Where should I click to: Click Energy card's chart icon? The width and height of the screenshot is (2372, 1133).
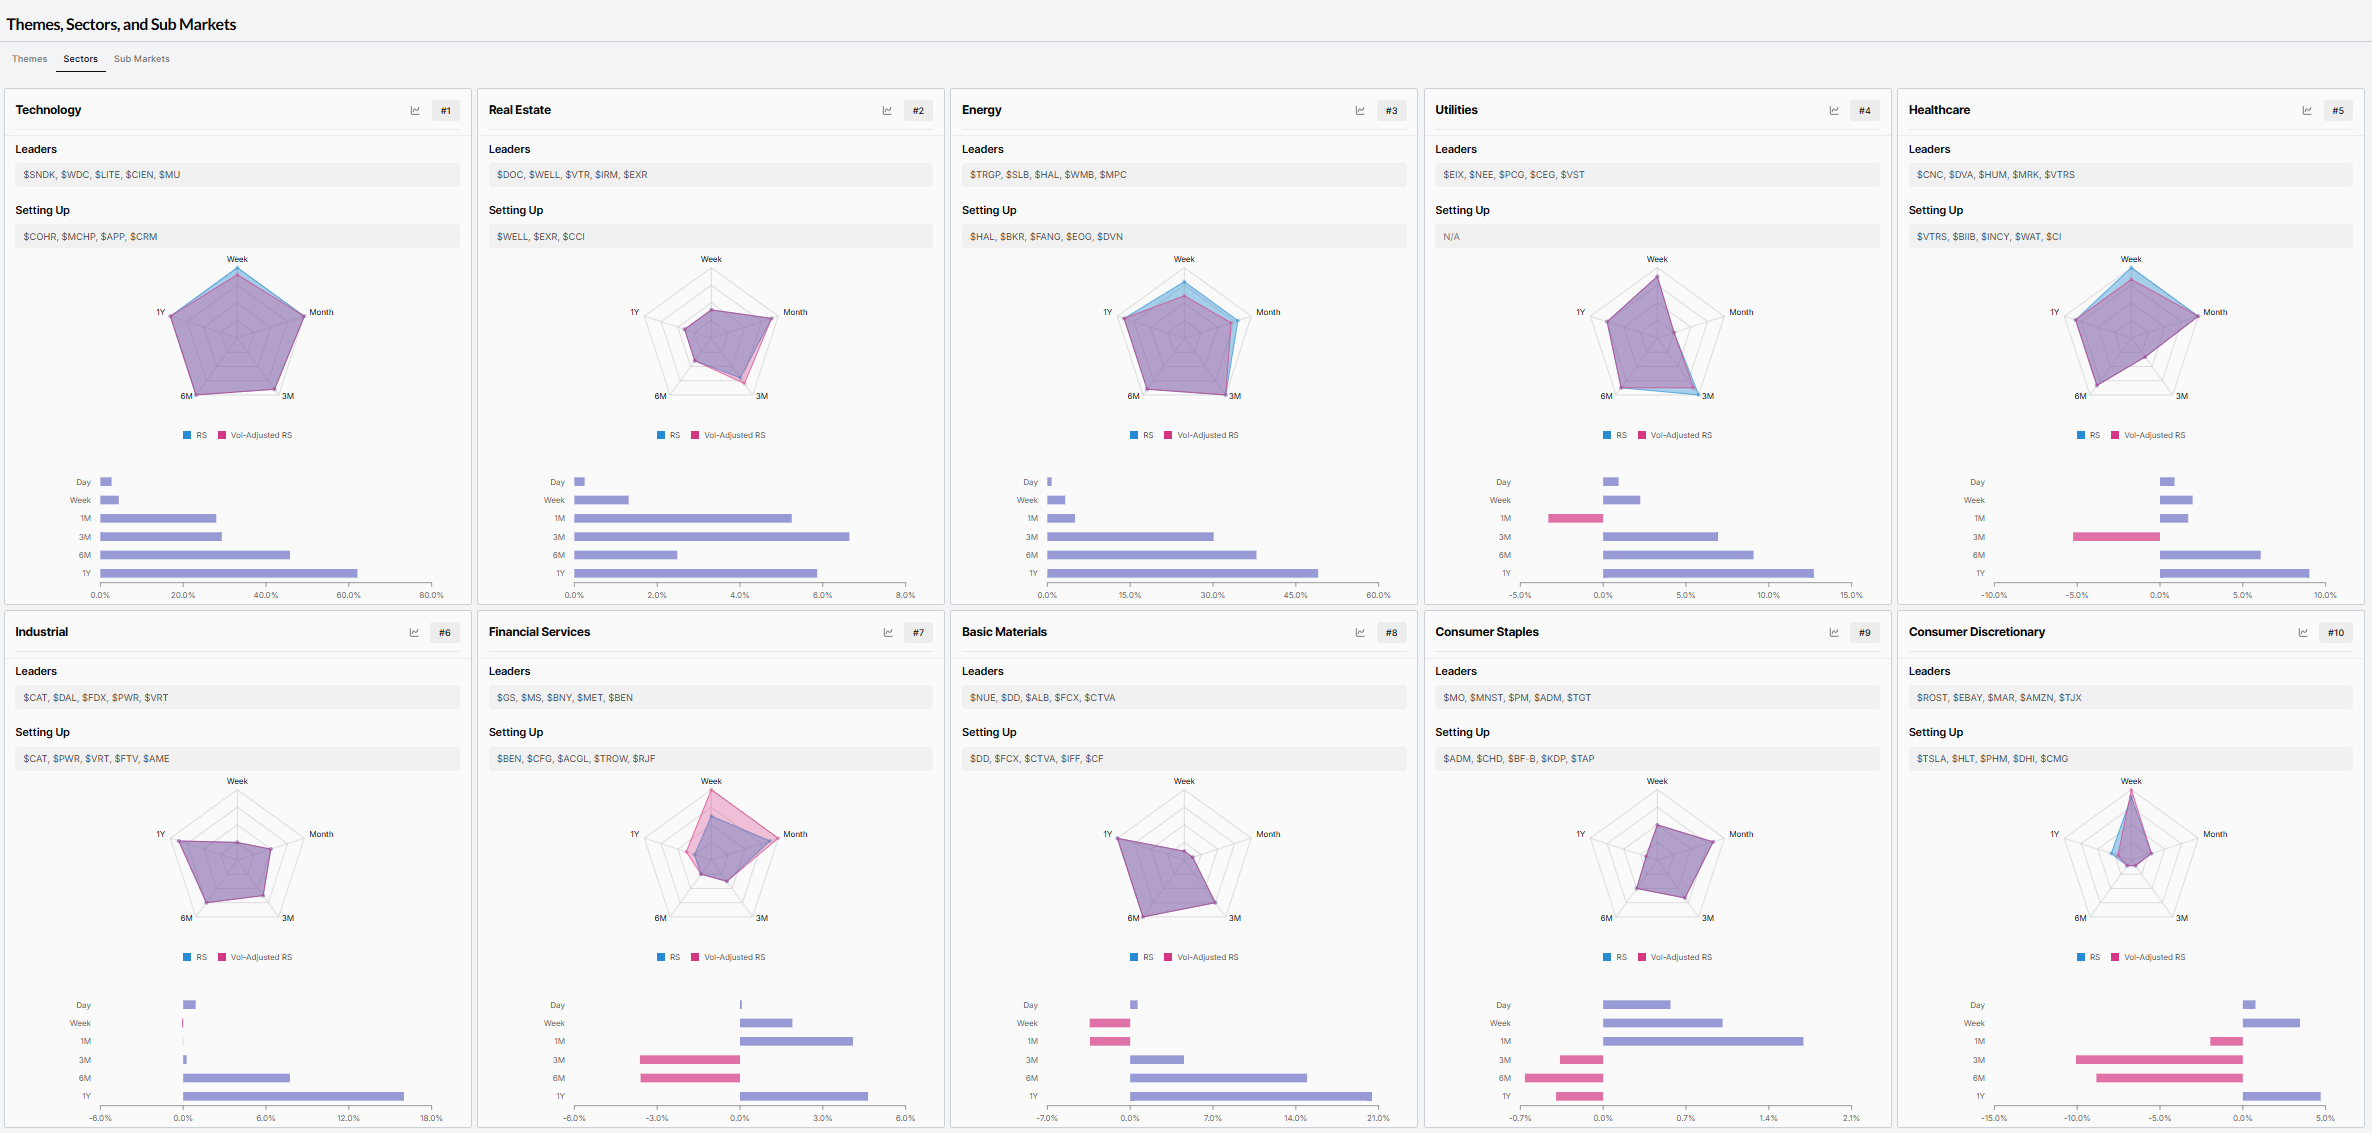[1360, 111]
